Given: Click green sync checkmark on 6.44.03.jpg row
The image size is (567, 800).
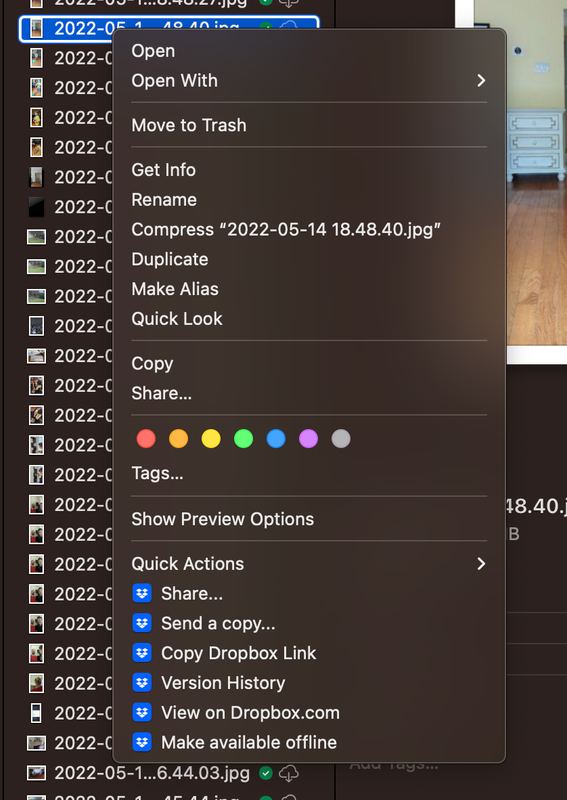Looking at the screenshot, I should [265, 773].
